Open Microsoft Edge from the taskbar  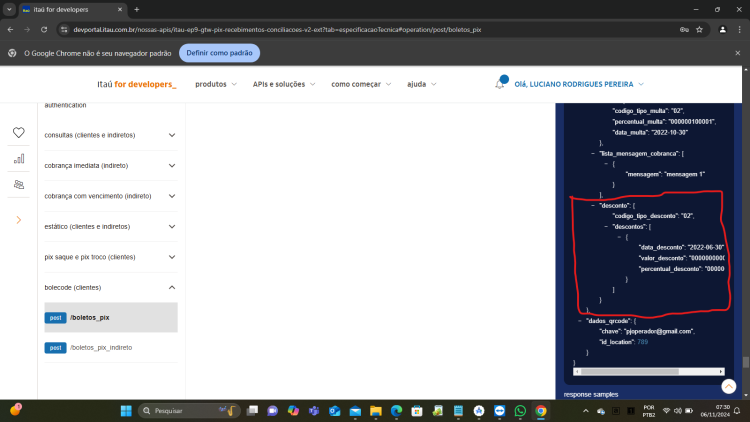point(396,411)
